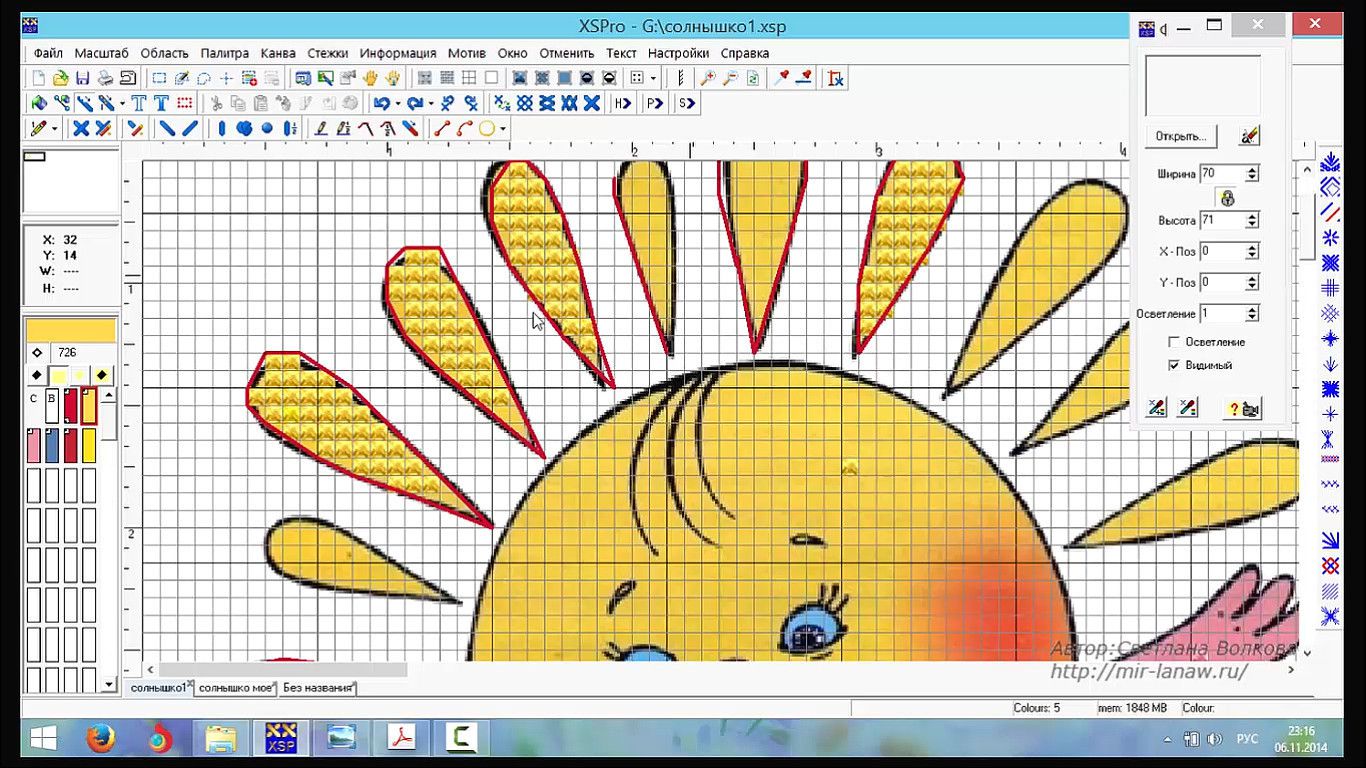Switch to the Без названия tab
Viewport: 1366px width, 768px height.
click(318, 688)
